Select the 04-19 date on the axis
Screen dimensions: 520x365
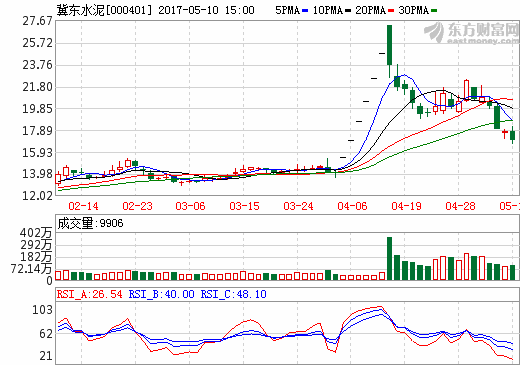pyautogui.click(x=406, y=206)
